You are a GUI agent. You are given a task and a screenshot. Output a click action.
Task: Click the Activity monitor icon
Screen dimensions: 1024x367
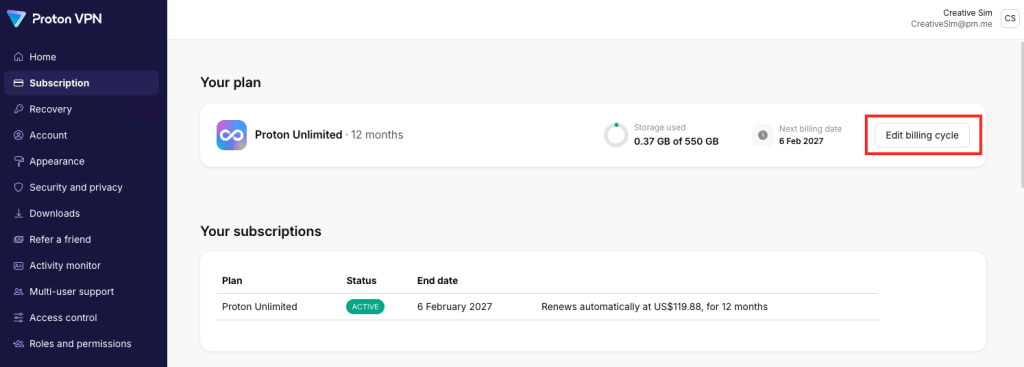18,266
